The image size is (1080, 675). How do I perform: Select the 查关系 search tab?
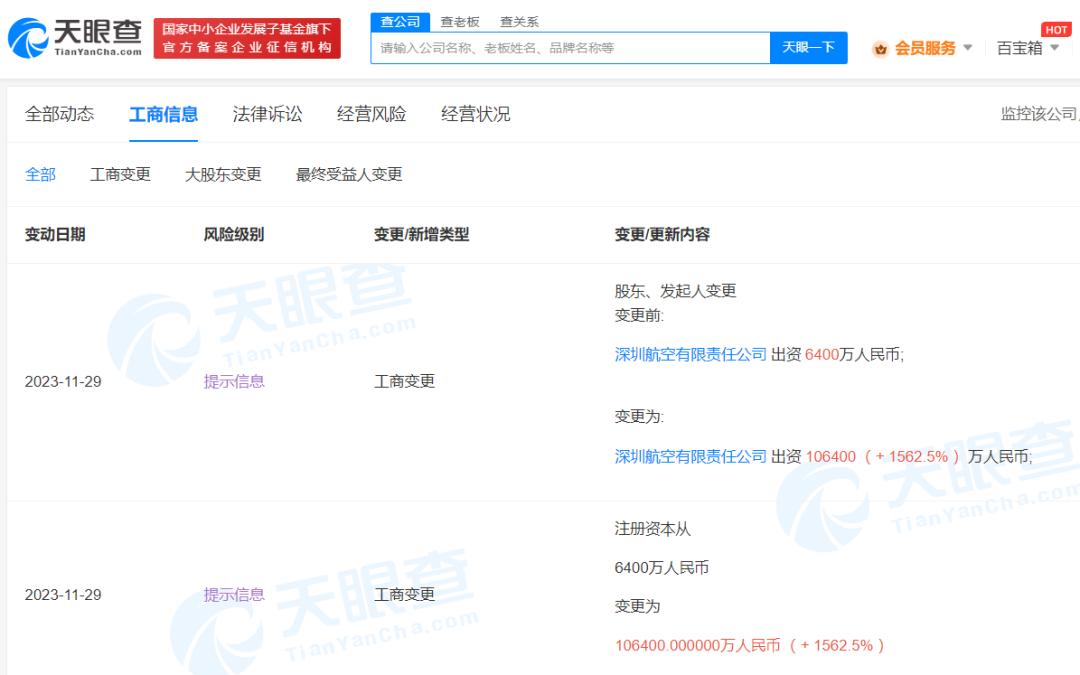(519, 22)
